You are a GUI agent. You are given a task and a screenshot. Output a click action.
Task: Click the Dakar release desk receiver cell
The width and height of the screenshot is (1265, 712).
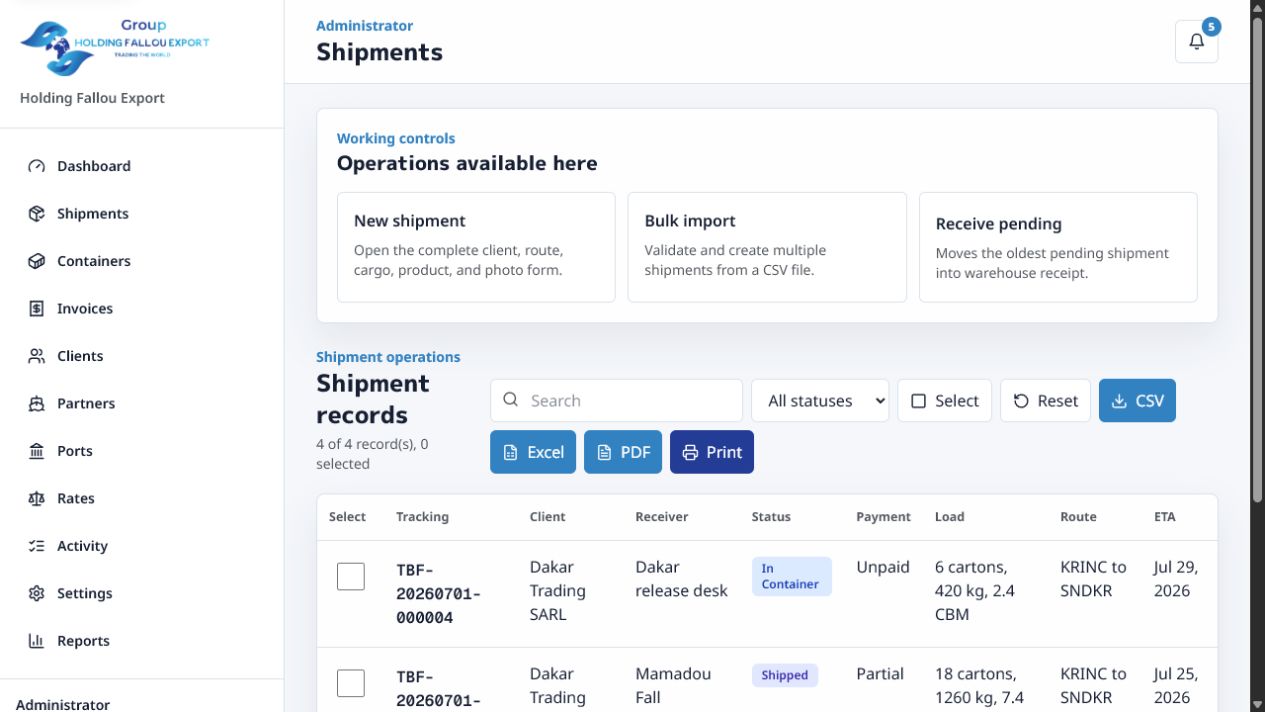[x=682, y=579]
